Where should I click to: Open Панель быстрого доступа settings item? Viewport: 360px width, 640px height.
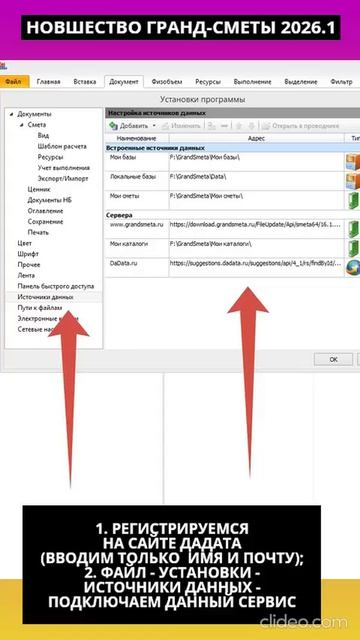(x=56, y=286)
